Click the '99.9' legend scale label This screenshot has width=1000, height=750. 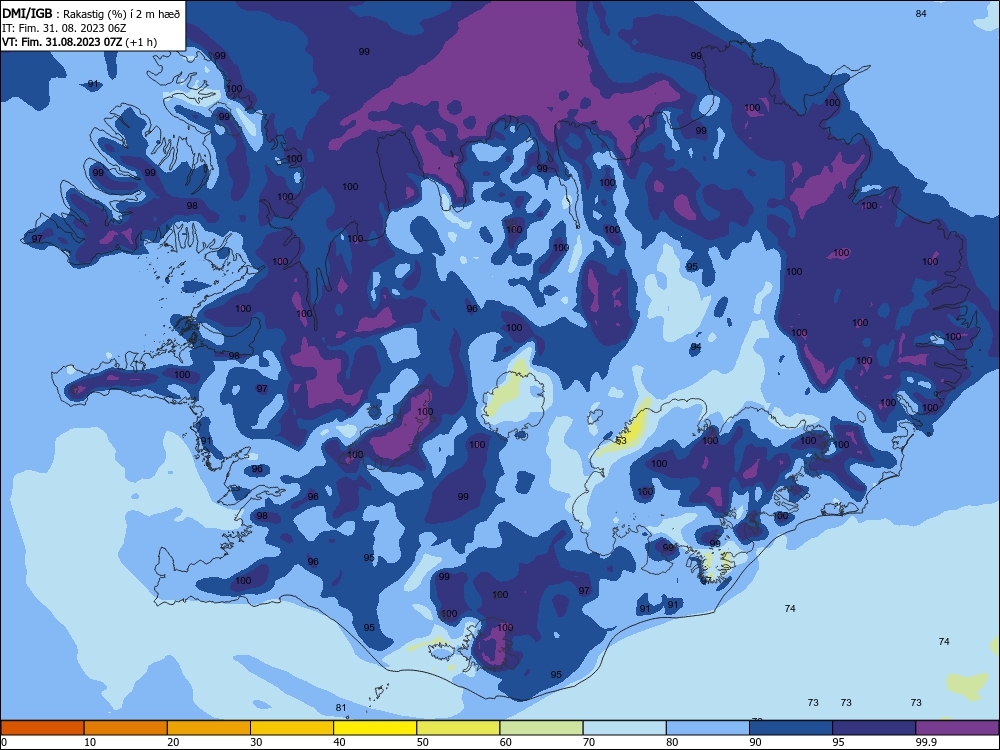(925, 742)
